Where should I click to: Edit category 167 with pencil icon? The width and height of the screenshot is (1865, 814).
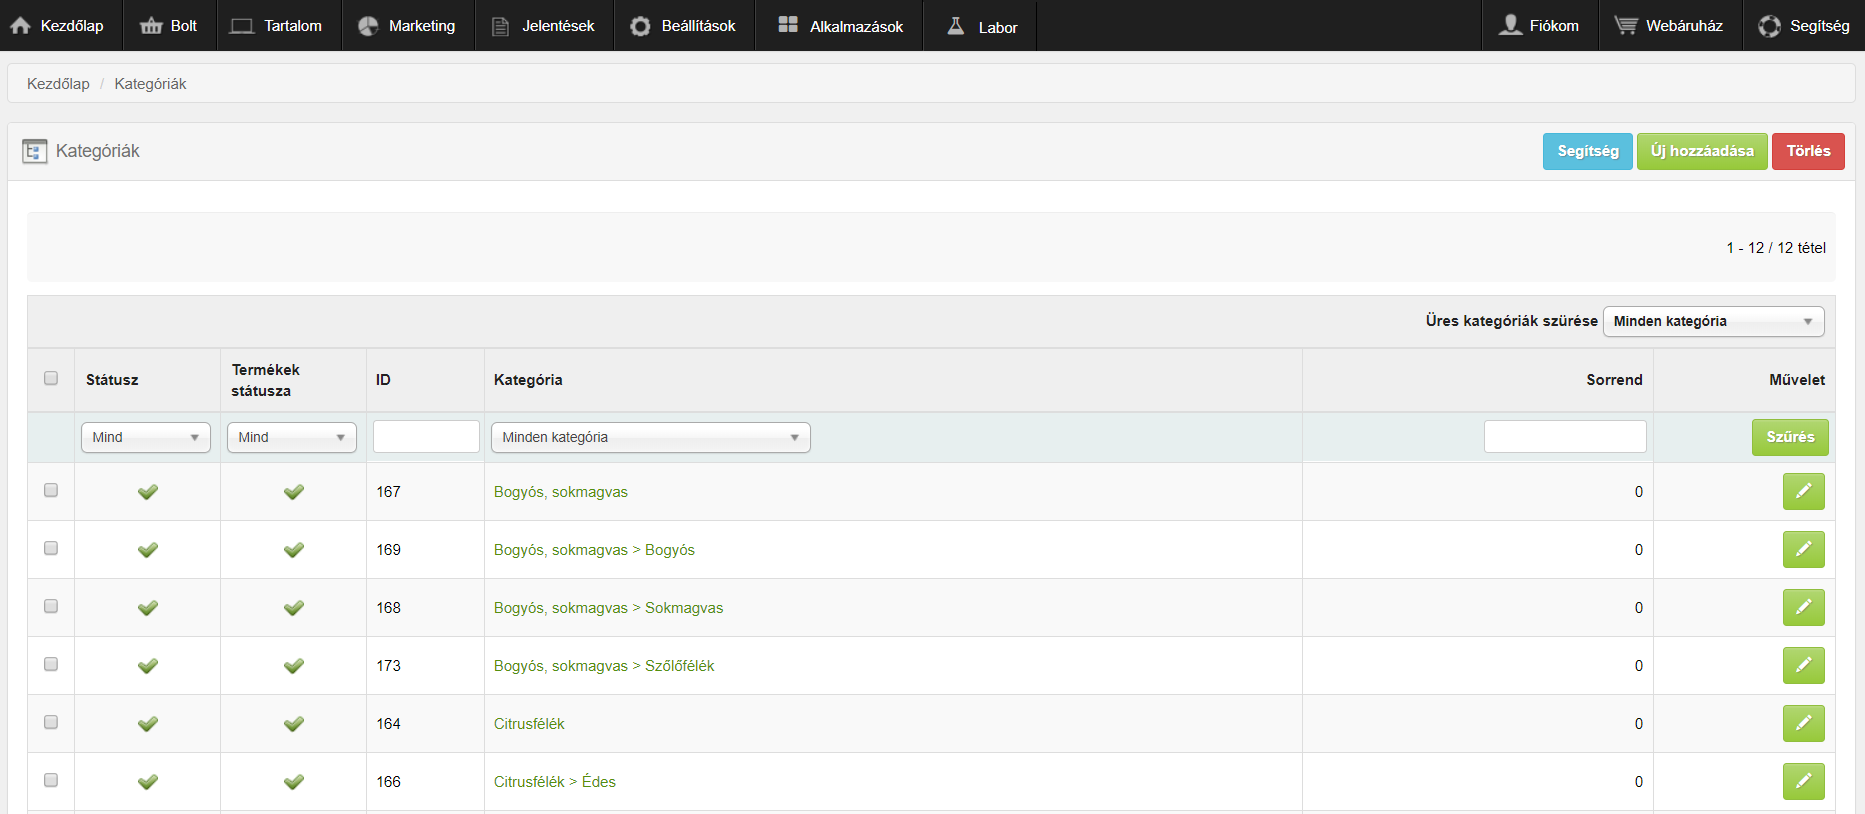coord(1804,492)
